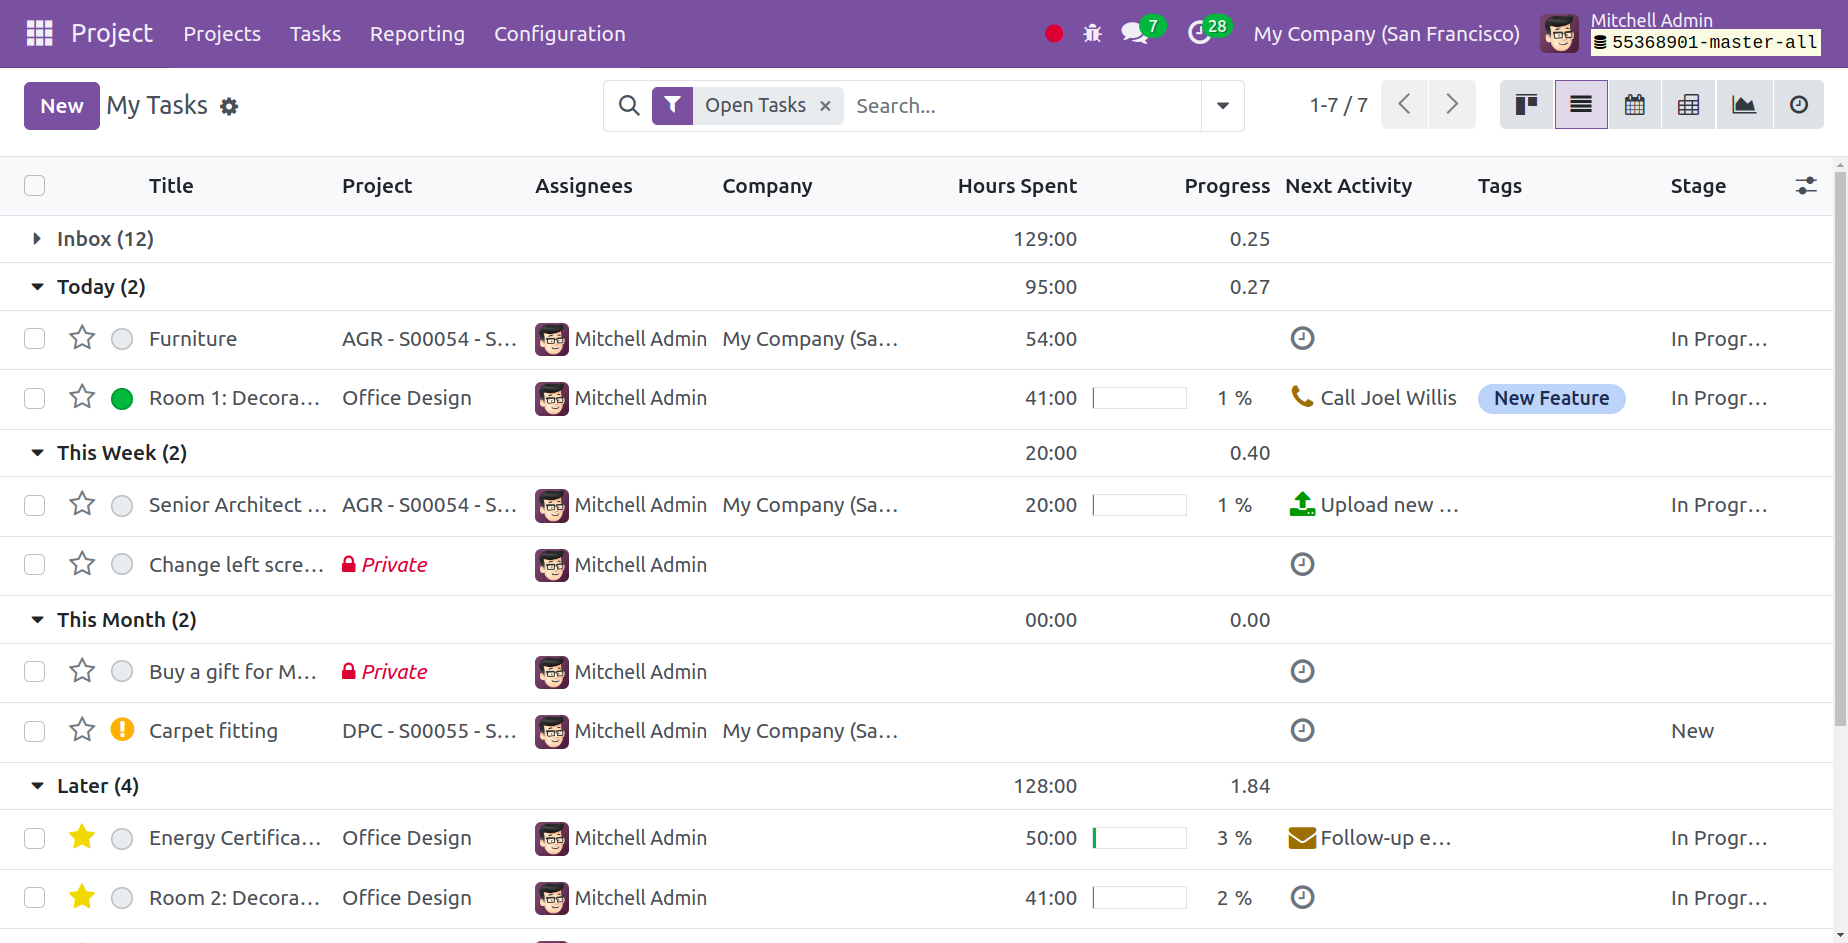Click Room 1: Decoration progress bar

point(1140,398)
